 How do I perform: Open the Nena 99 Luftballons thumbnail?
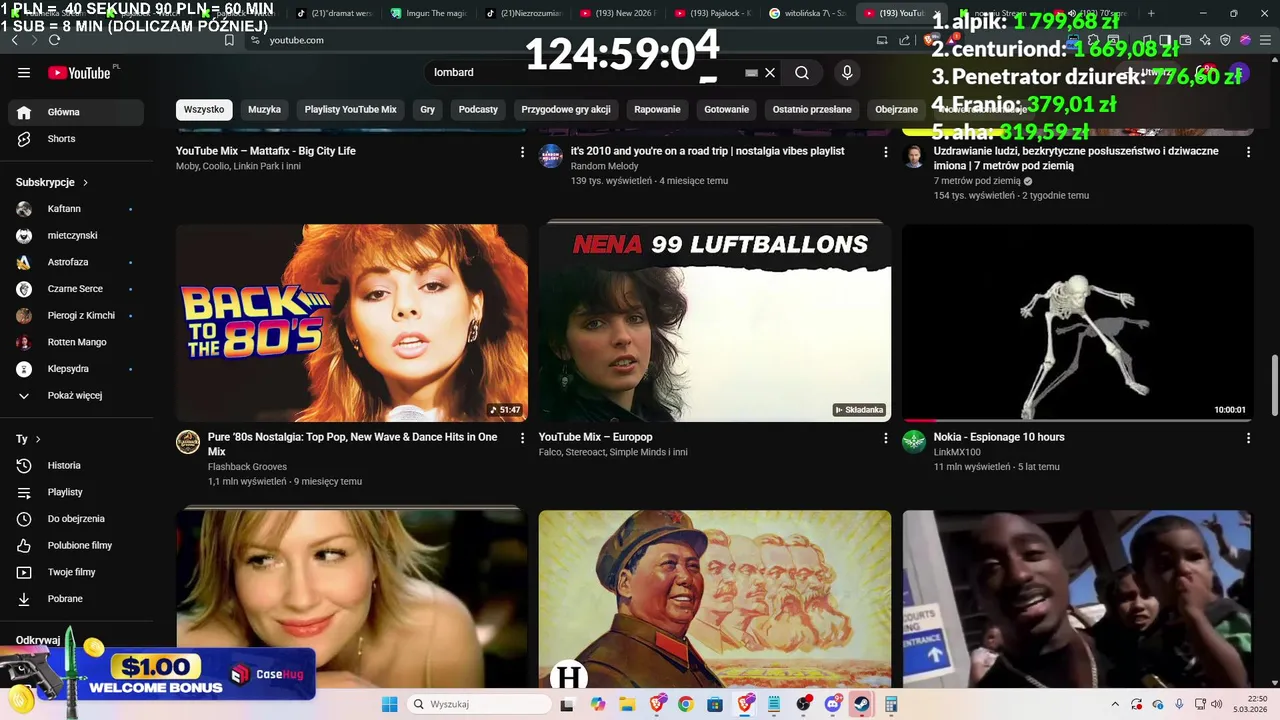coord(715,323)
